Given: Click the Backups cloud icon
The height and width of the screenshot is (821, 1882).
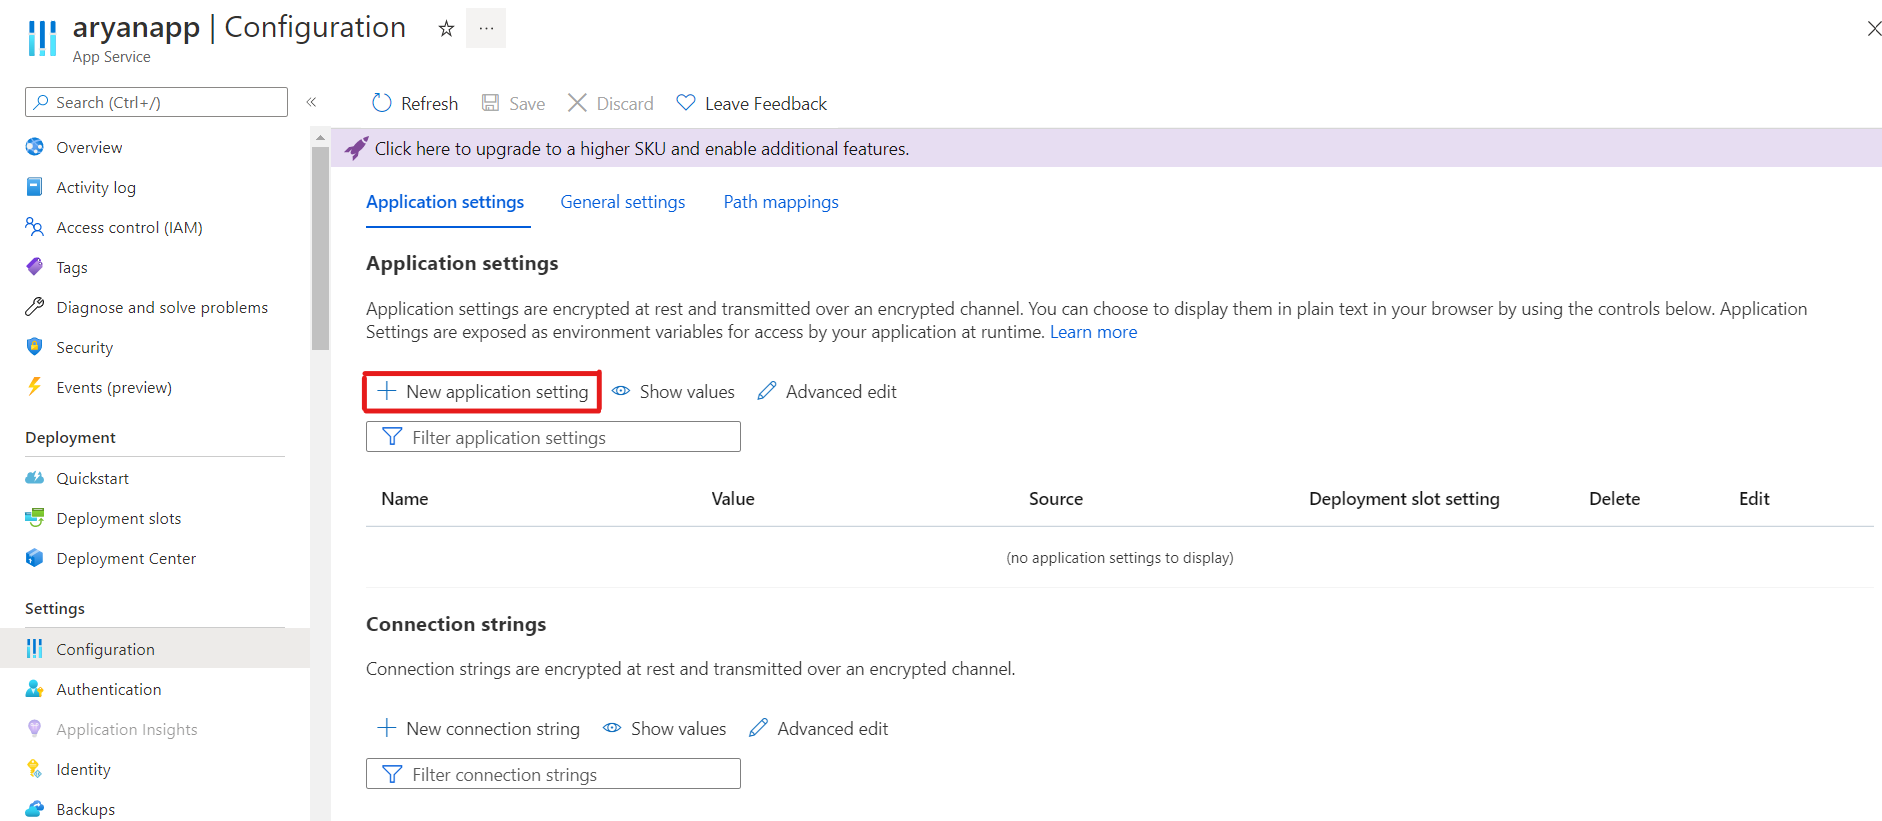Looking at the screenshot, I should tap(34, 809).
